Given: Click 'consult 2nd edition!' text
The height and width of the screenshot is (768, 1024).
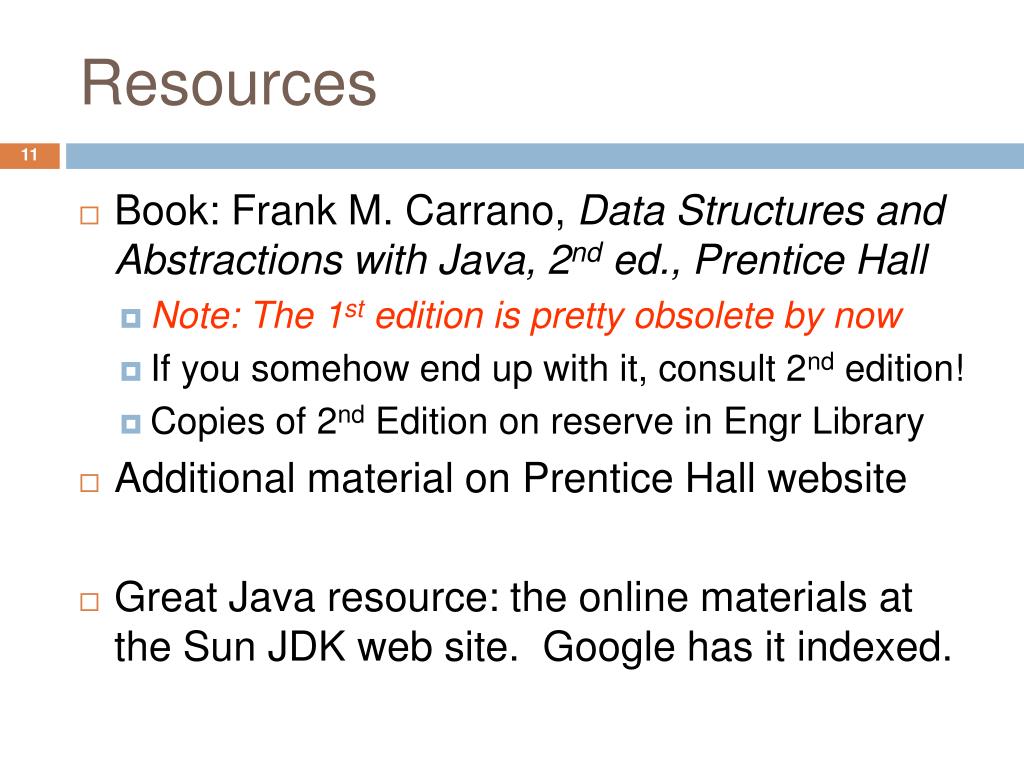Looking at the screenshot, I should pyautogui.click(x=811, y=369).
